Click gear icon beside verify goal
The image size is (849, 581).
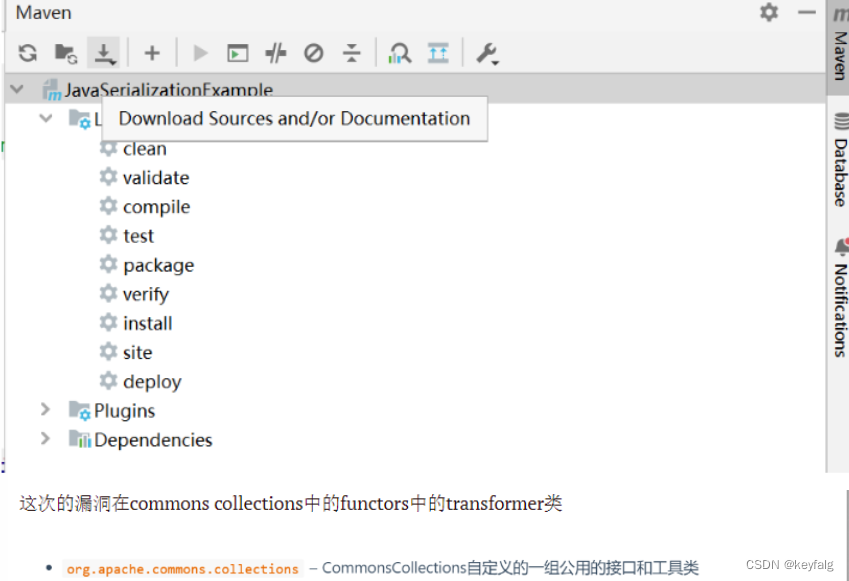(x=108, y=293)
